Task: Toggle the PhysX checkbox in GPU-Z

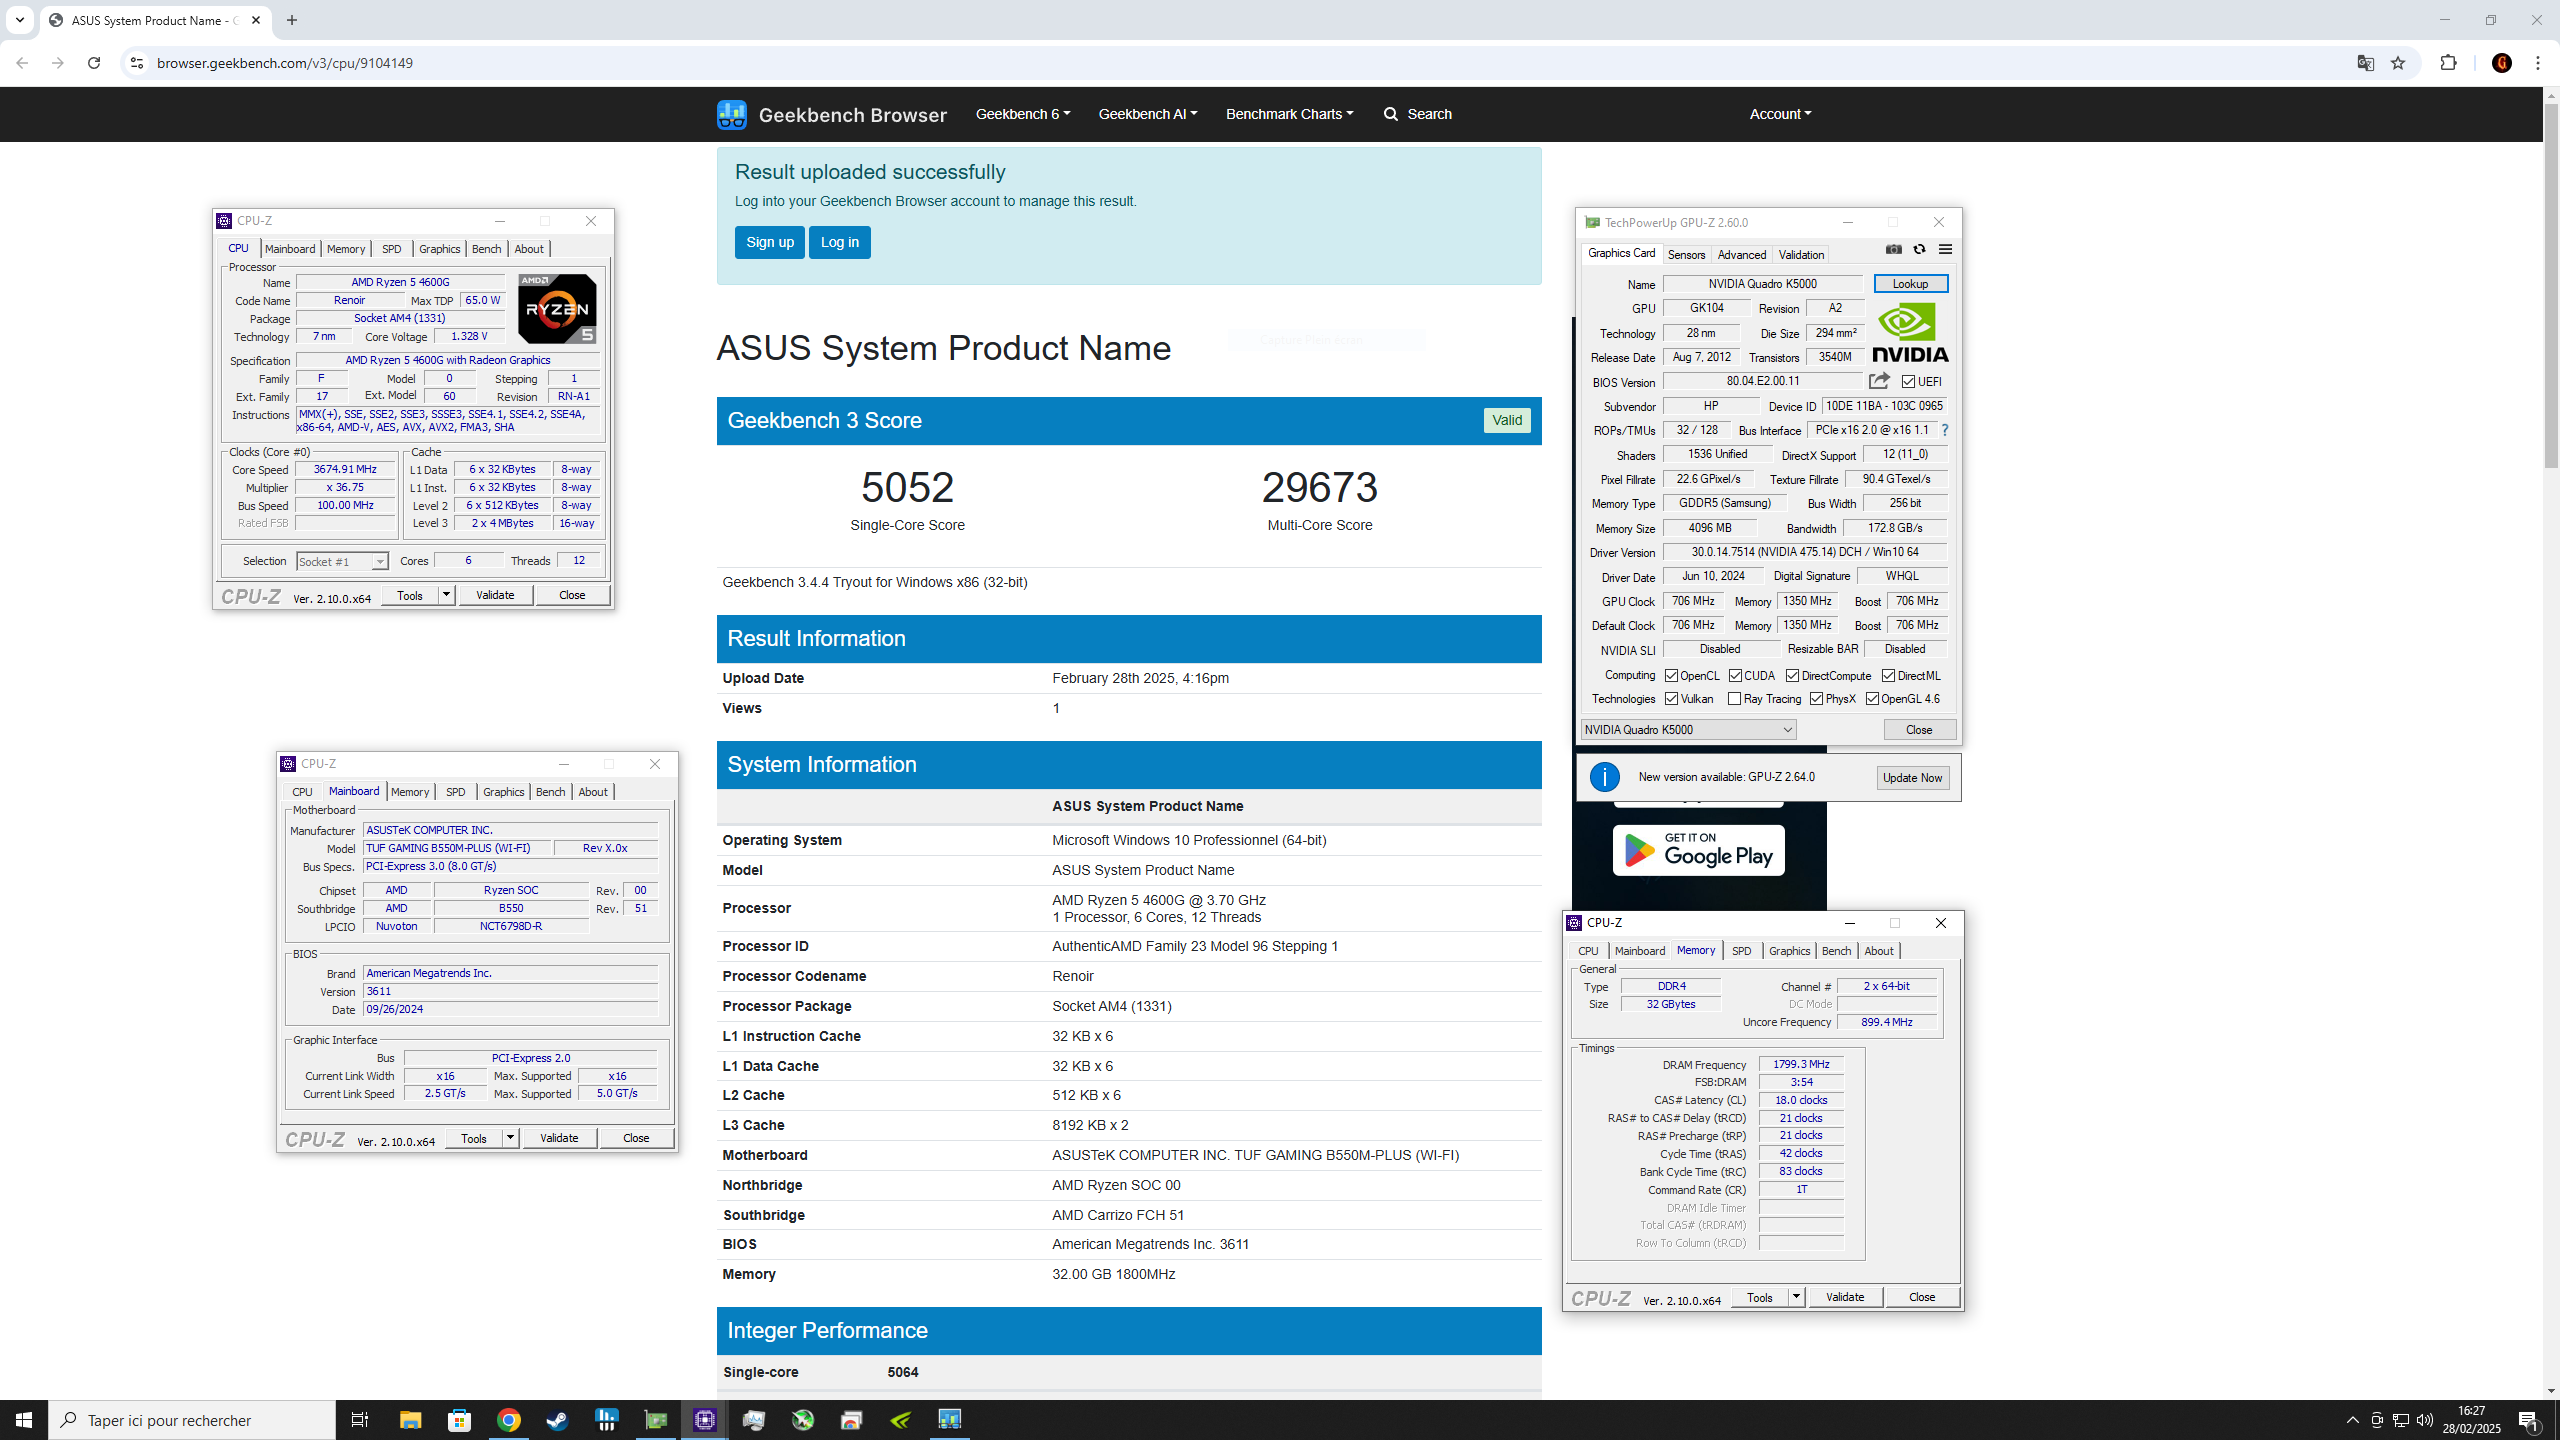Action: pos(1816,699)
